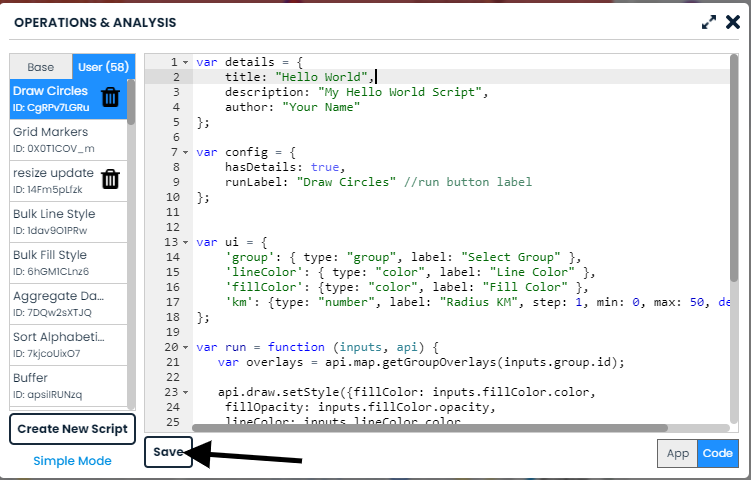
Task: Close the Operations & Analysis dialog
Action: pos(732,22)
